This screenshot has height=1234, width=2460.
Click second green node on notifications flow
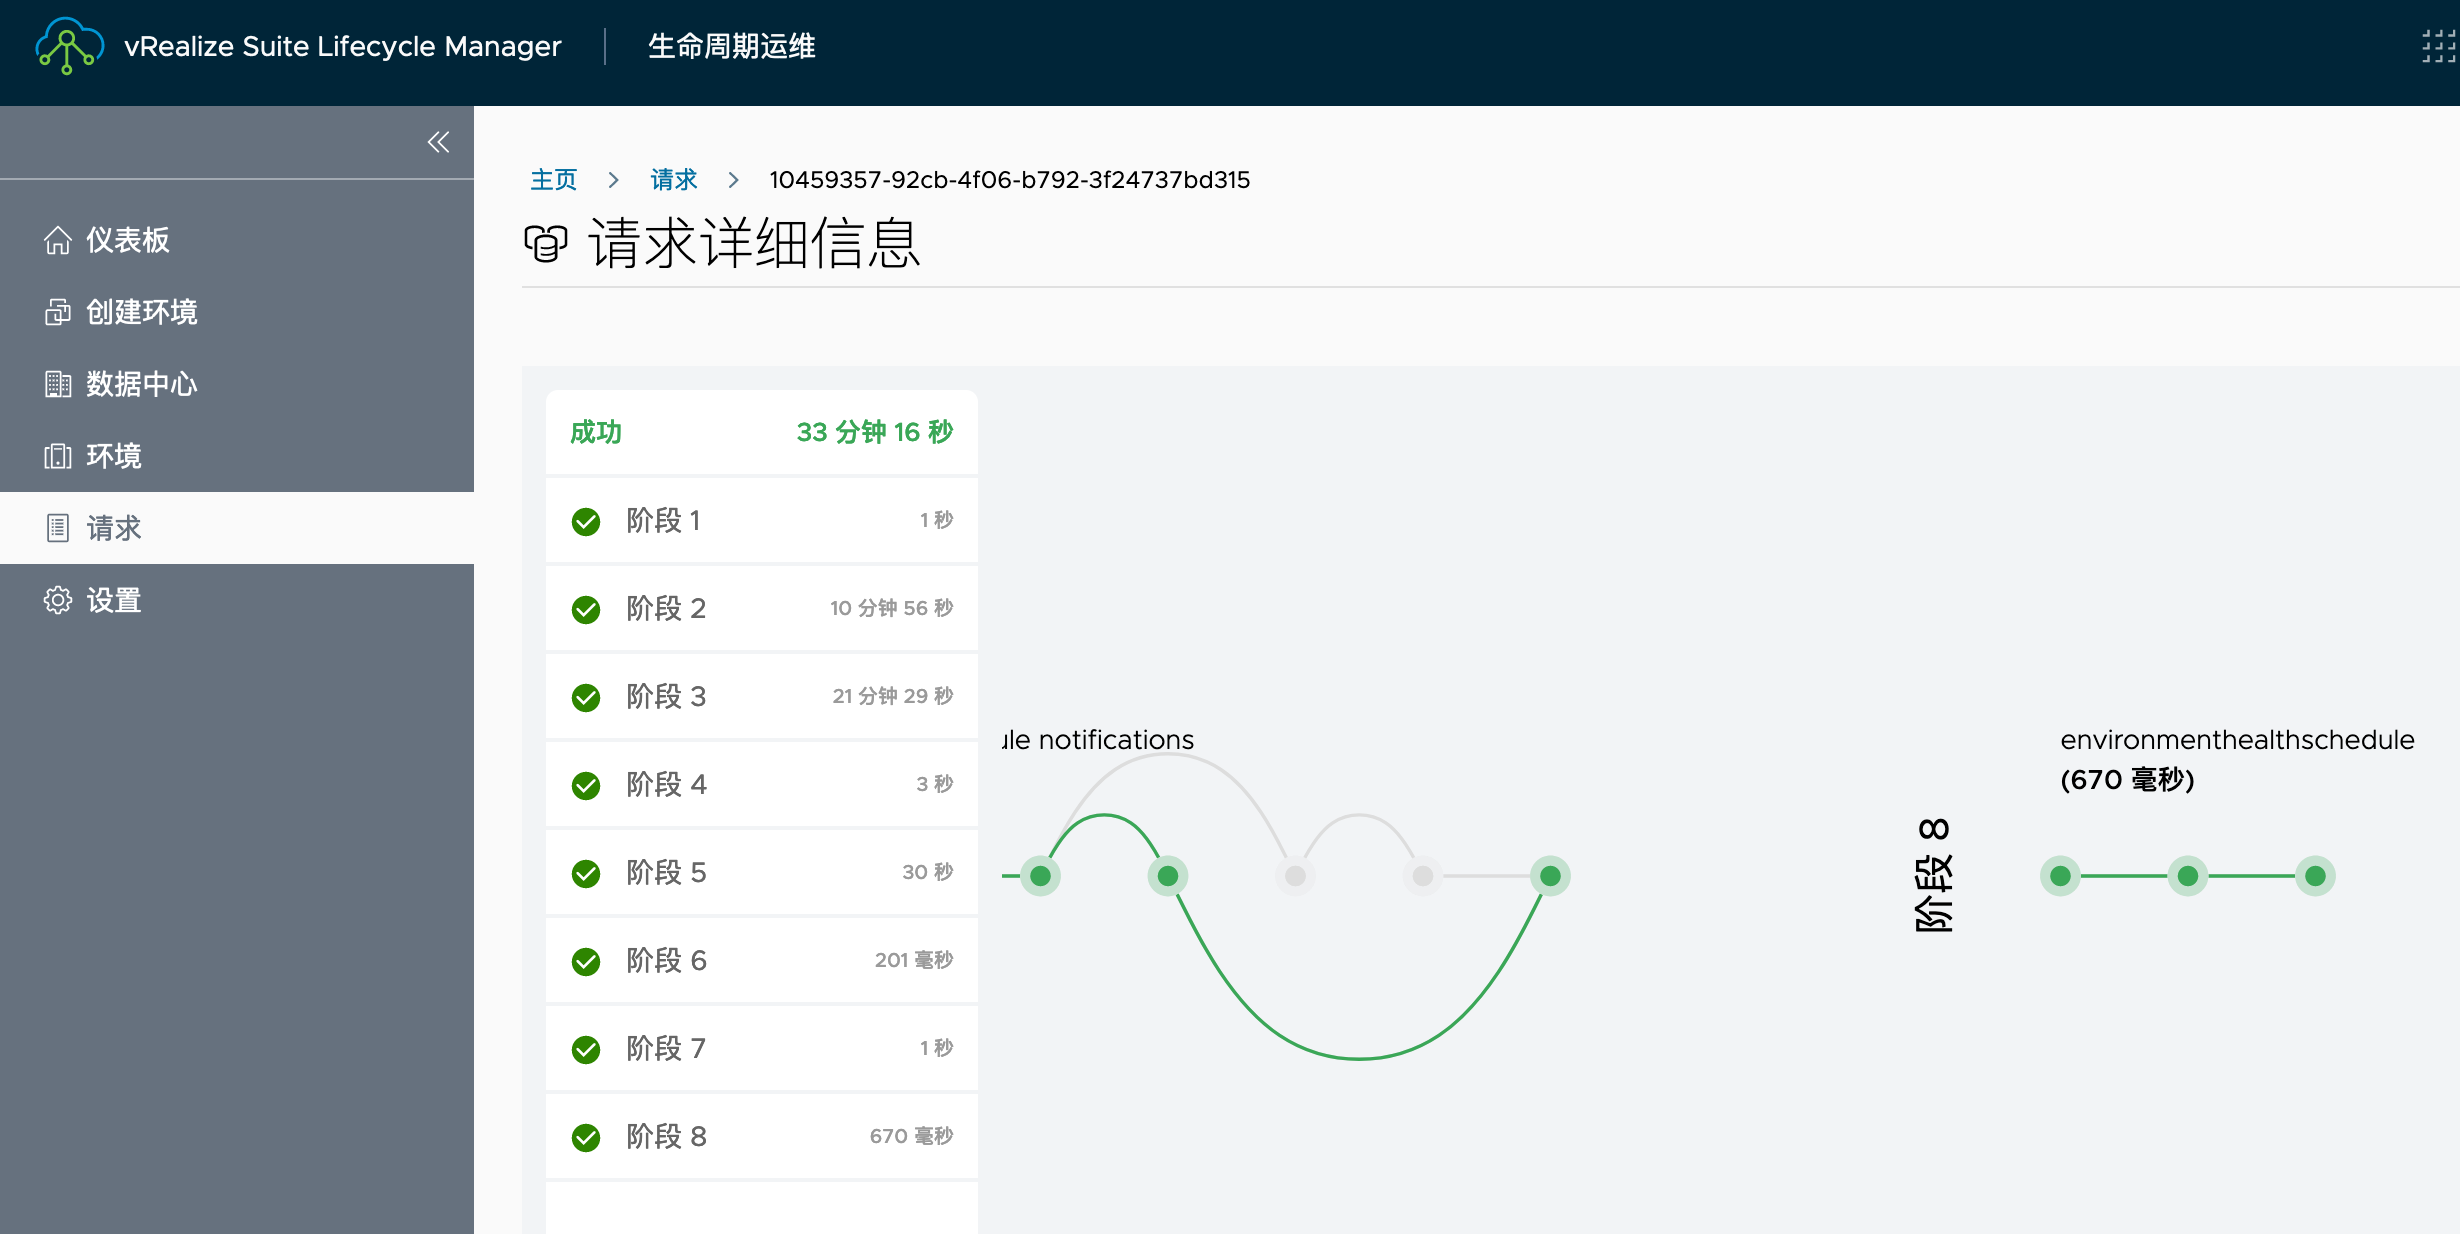coord(1168,876)
